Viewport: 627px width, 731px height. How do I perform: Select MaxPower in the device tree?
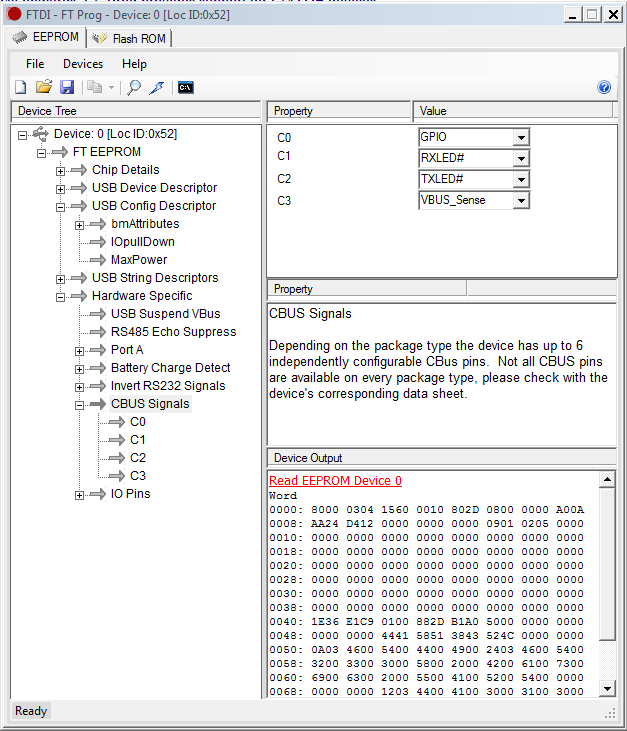[139, 260]
